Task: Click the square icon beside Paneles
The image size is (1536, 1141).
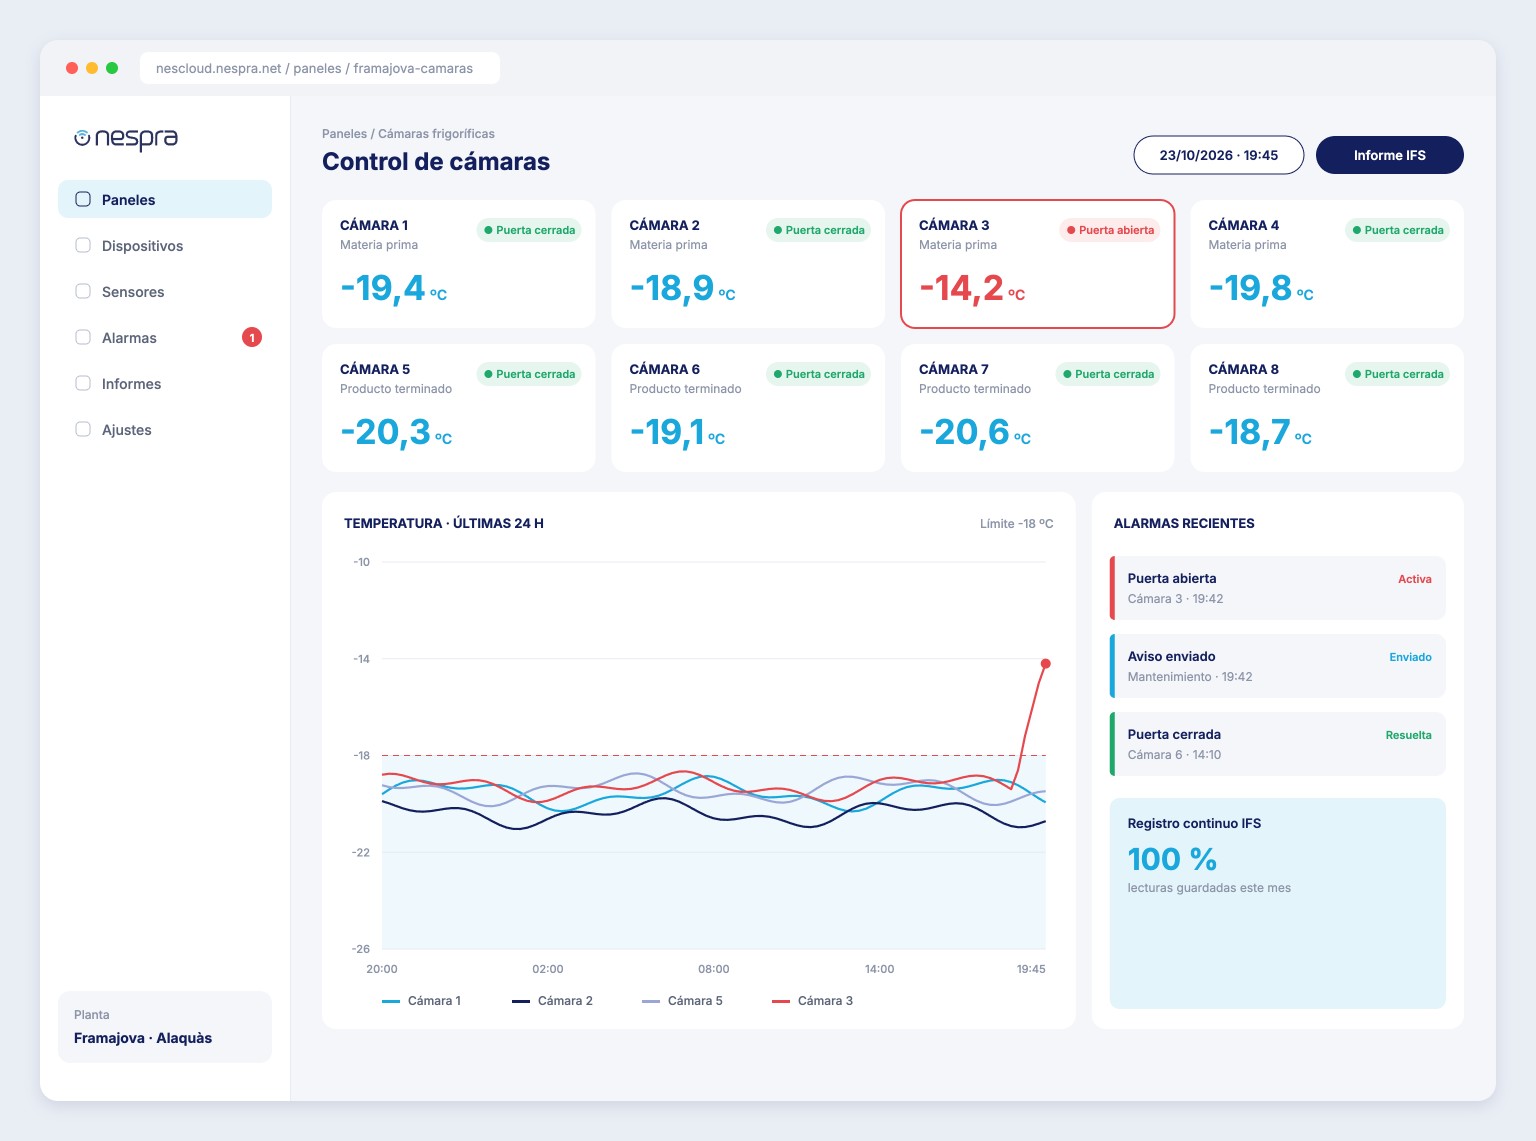Action: (83, 199)
